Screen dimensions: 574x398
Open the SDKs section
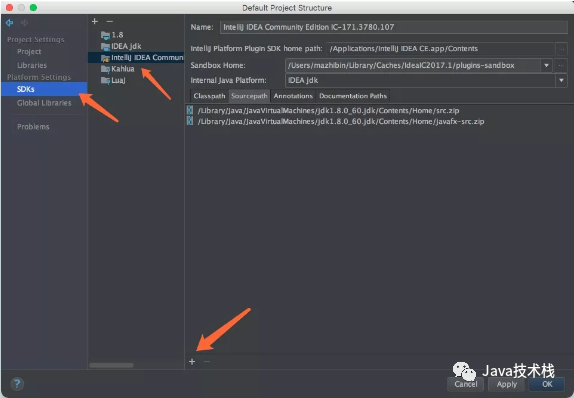tap(44, 89)
